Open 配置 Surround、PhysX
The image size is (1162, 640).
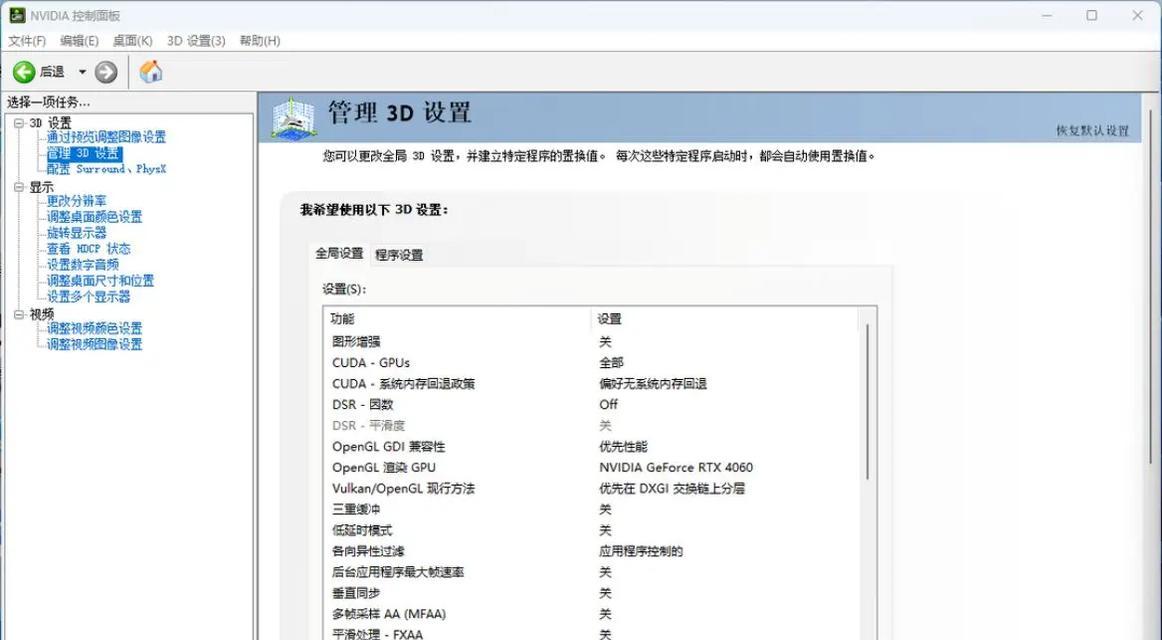(107, 169)
